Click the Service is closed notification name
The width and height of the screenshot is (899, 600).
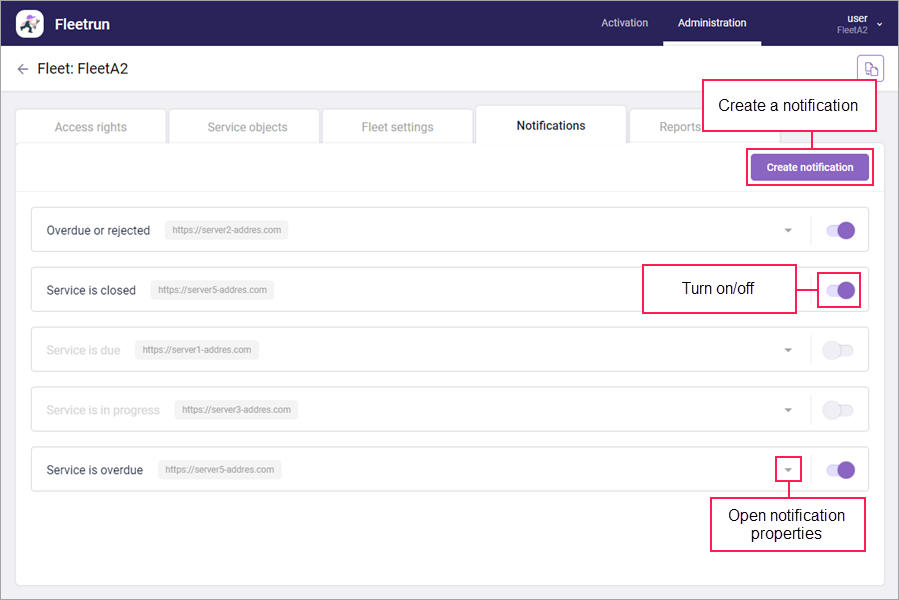(91, 290)
